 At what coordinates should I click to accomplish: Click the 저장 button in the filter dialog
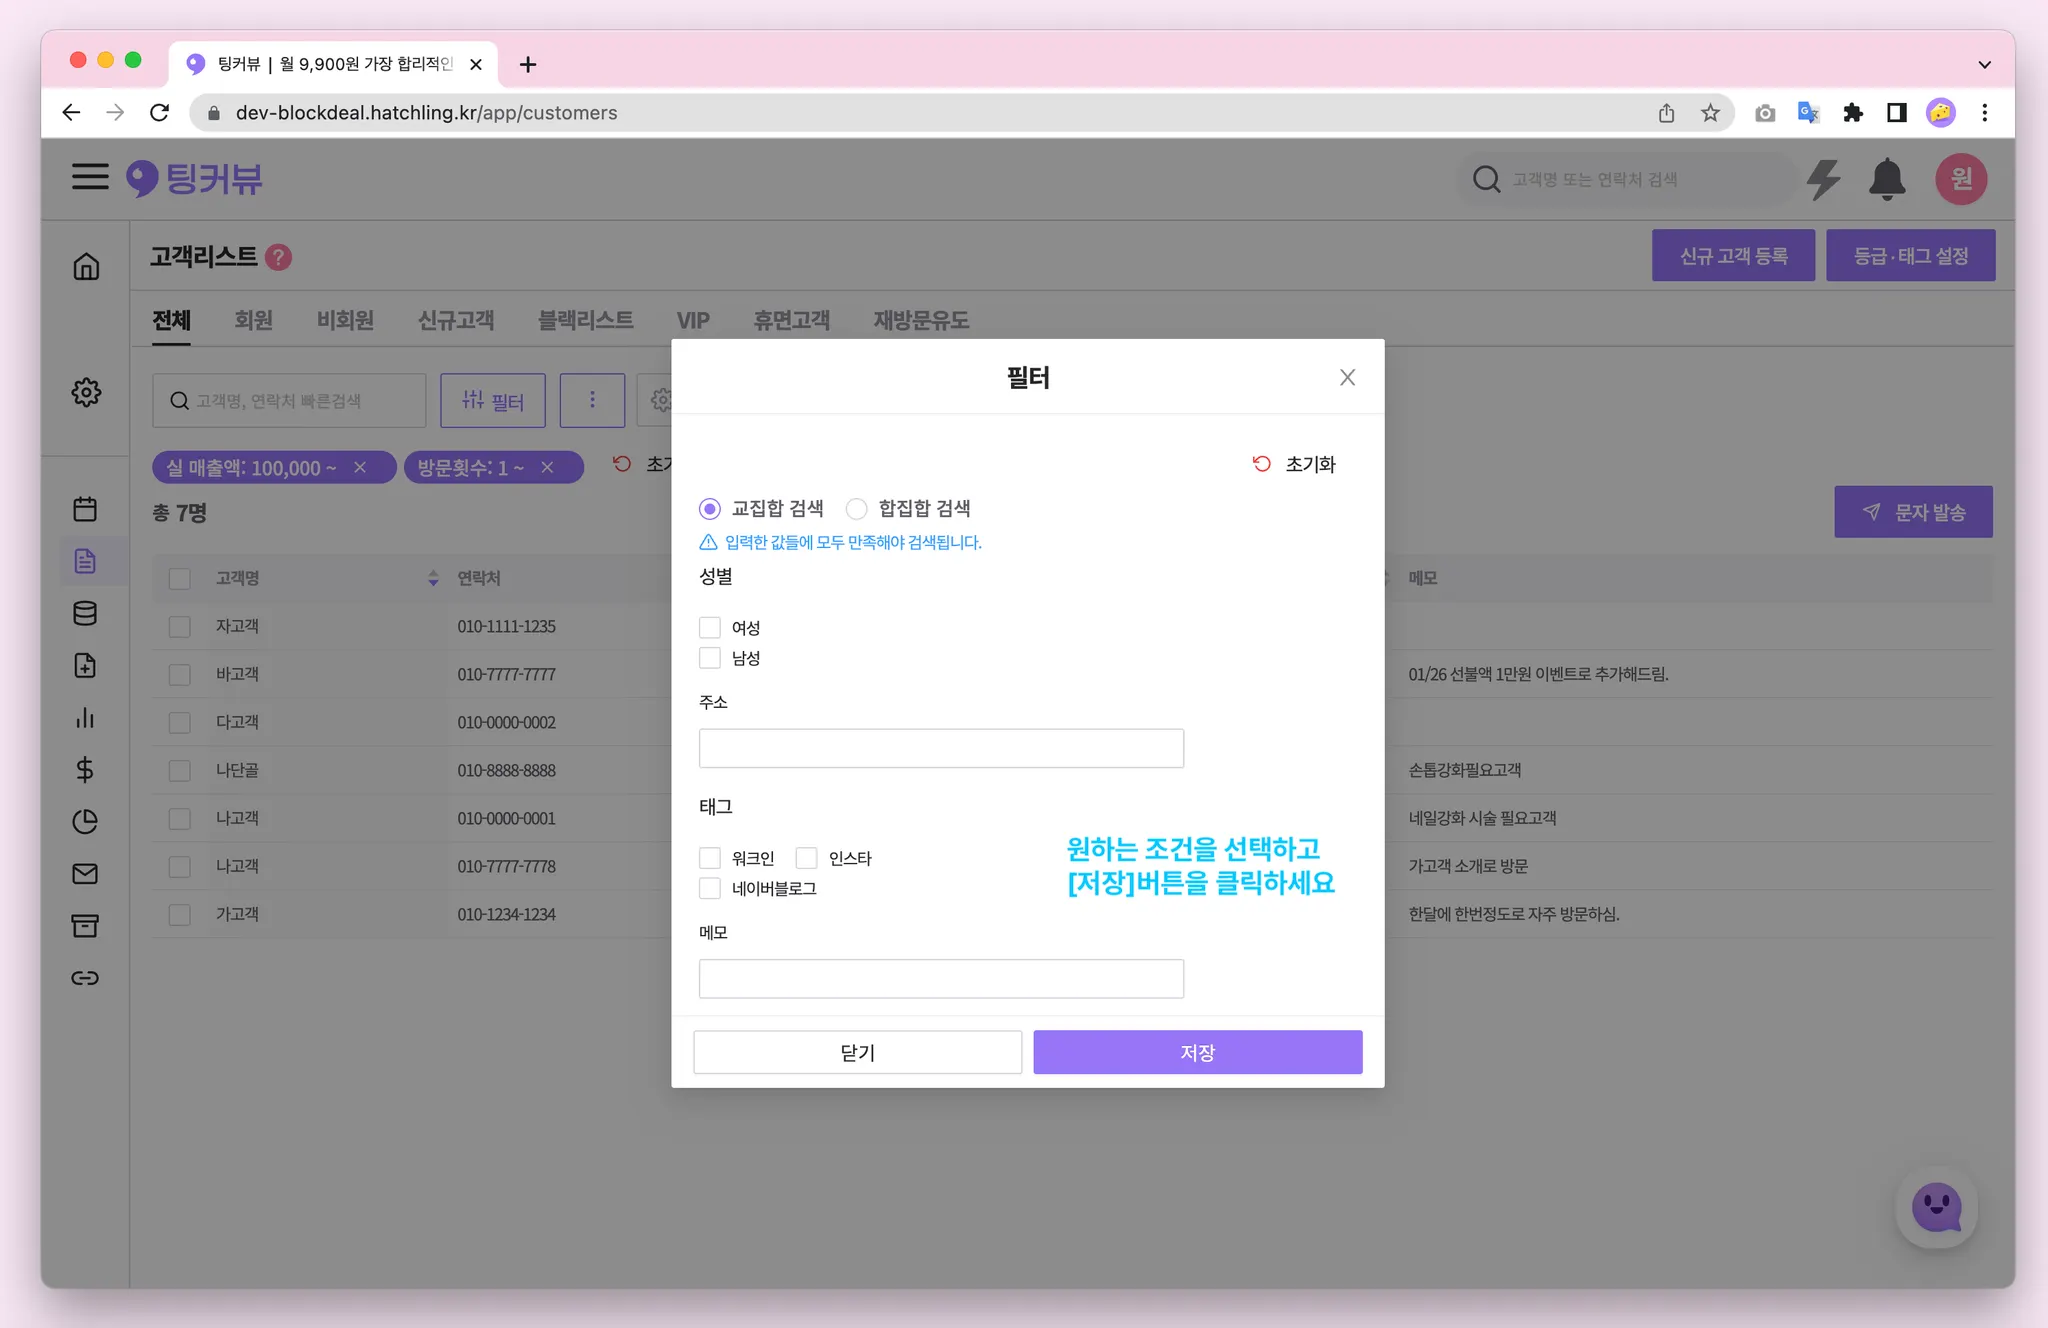pos(1197,1052)
